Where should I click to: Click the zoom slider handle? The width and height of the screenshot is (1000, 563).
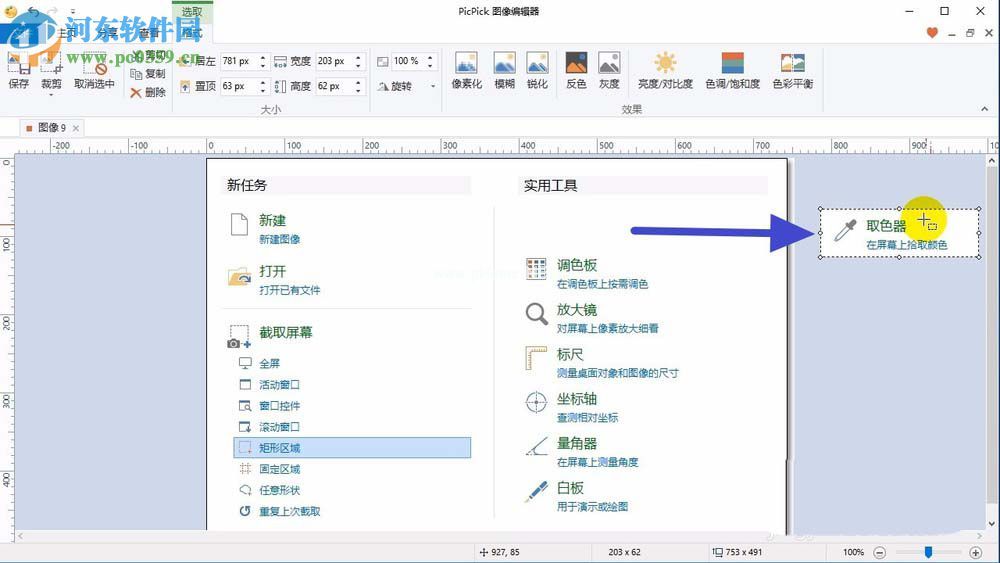(x=929, y=552)
